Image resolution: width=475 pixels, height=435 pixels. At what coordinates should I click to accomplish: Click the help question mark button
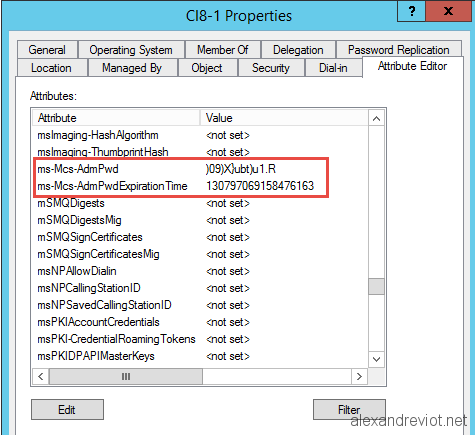click(412, 11)
